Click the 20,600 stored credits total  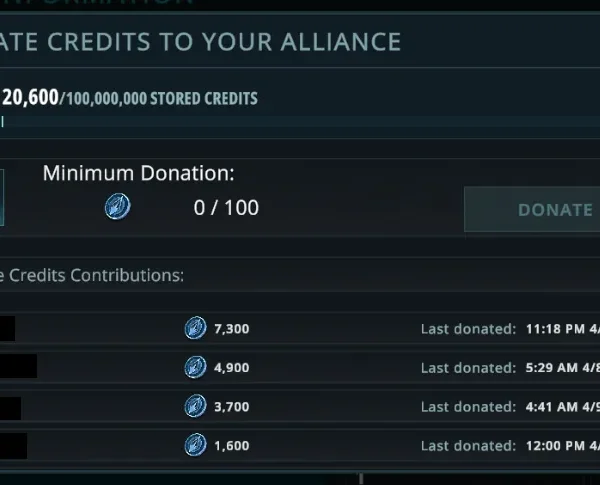31,97
